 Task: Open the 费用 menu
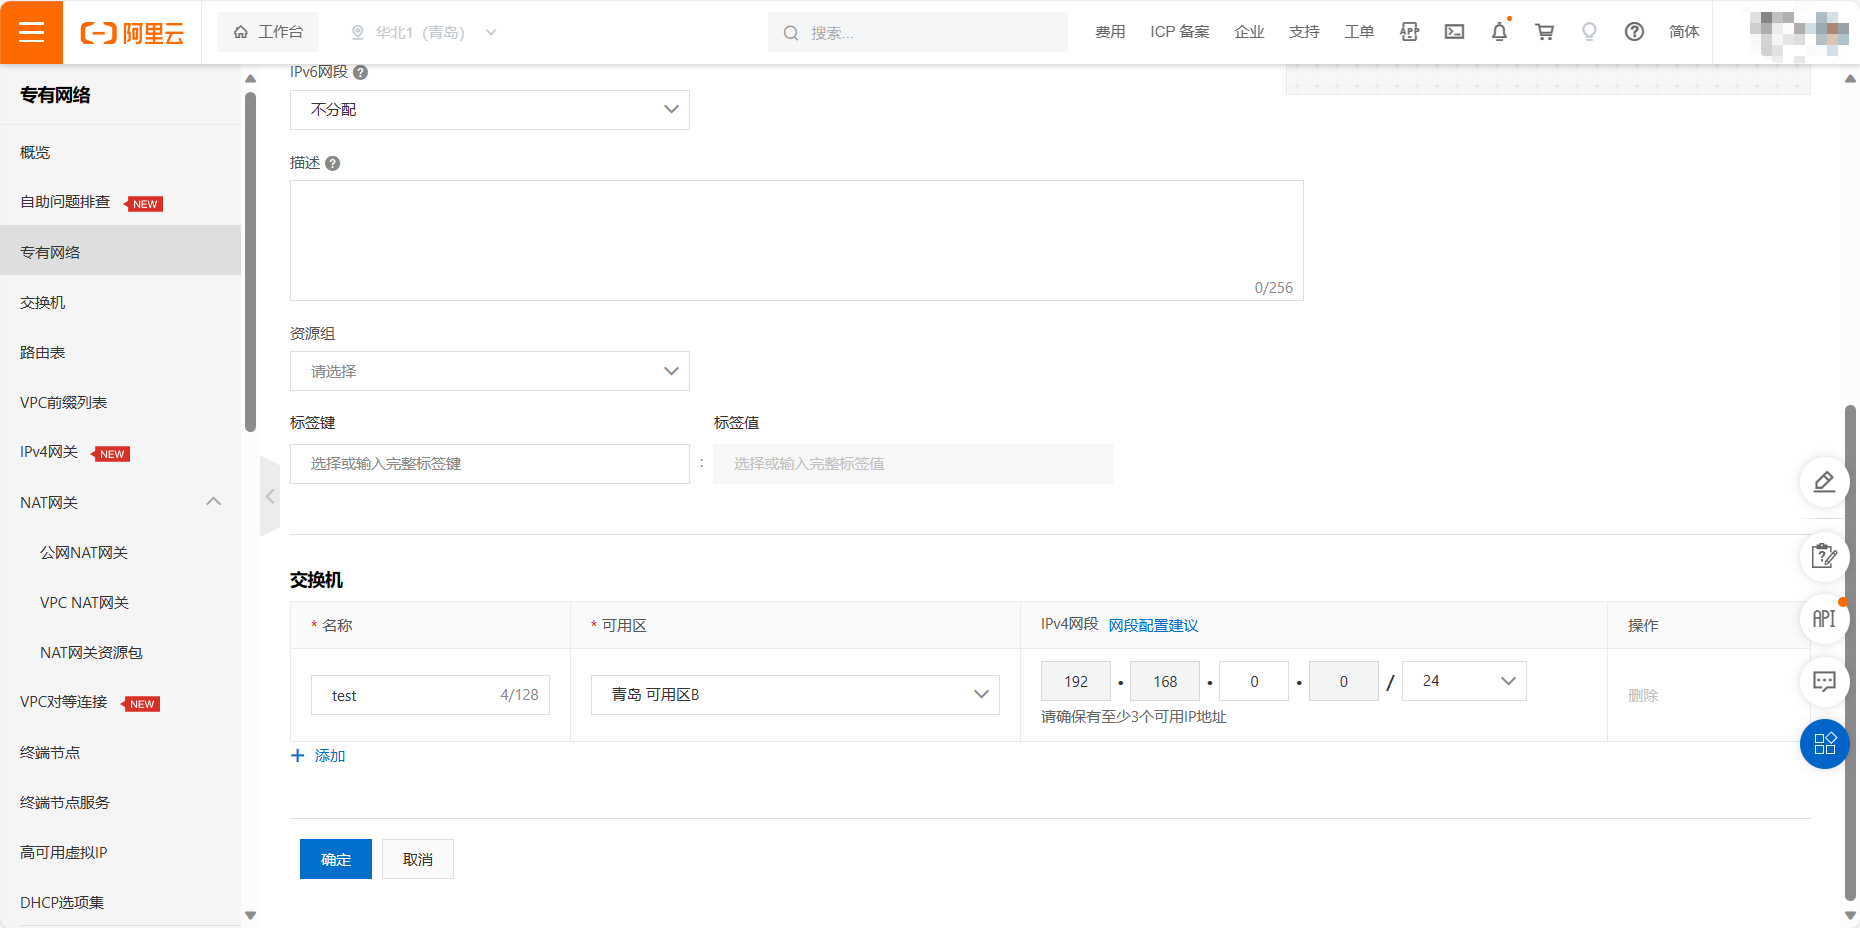coord(1110,32)
